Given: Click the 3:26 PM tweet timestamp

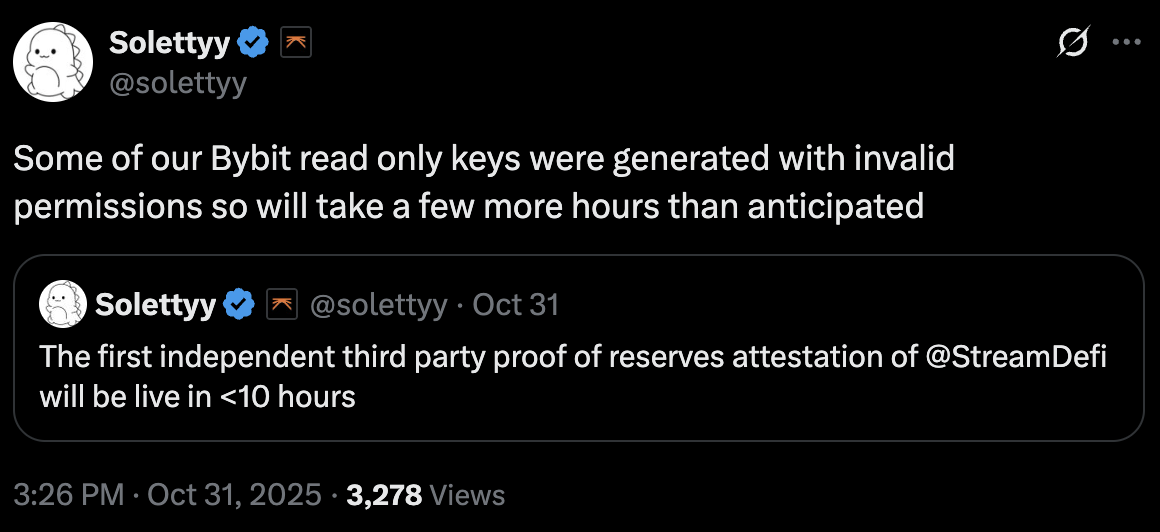Looking at the screenshot, I should coord(69,494).
